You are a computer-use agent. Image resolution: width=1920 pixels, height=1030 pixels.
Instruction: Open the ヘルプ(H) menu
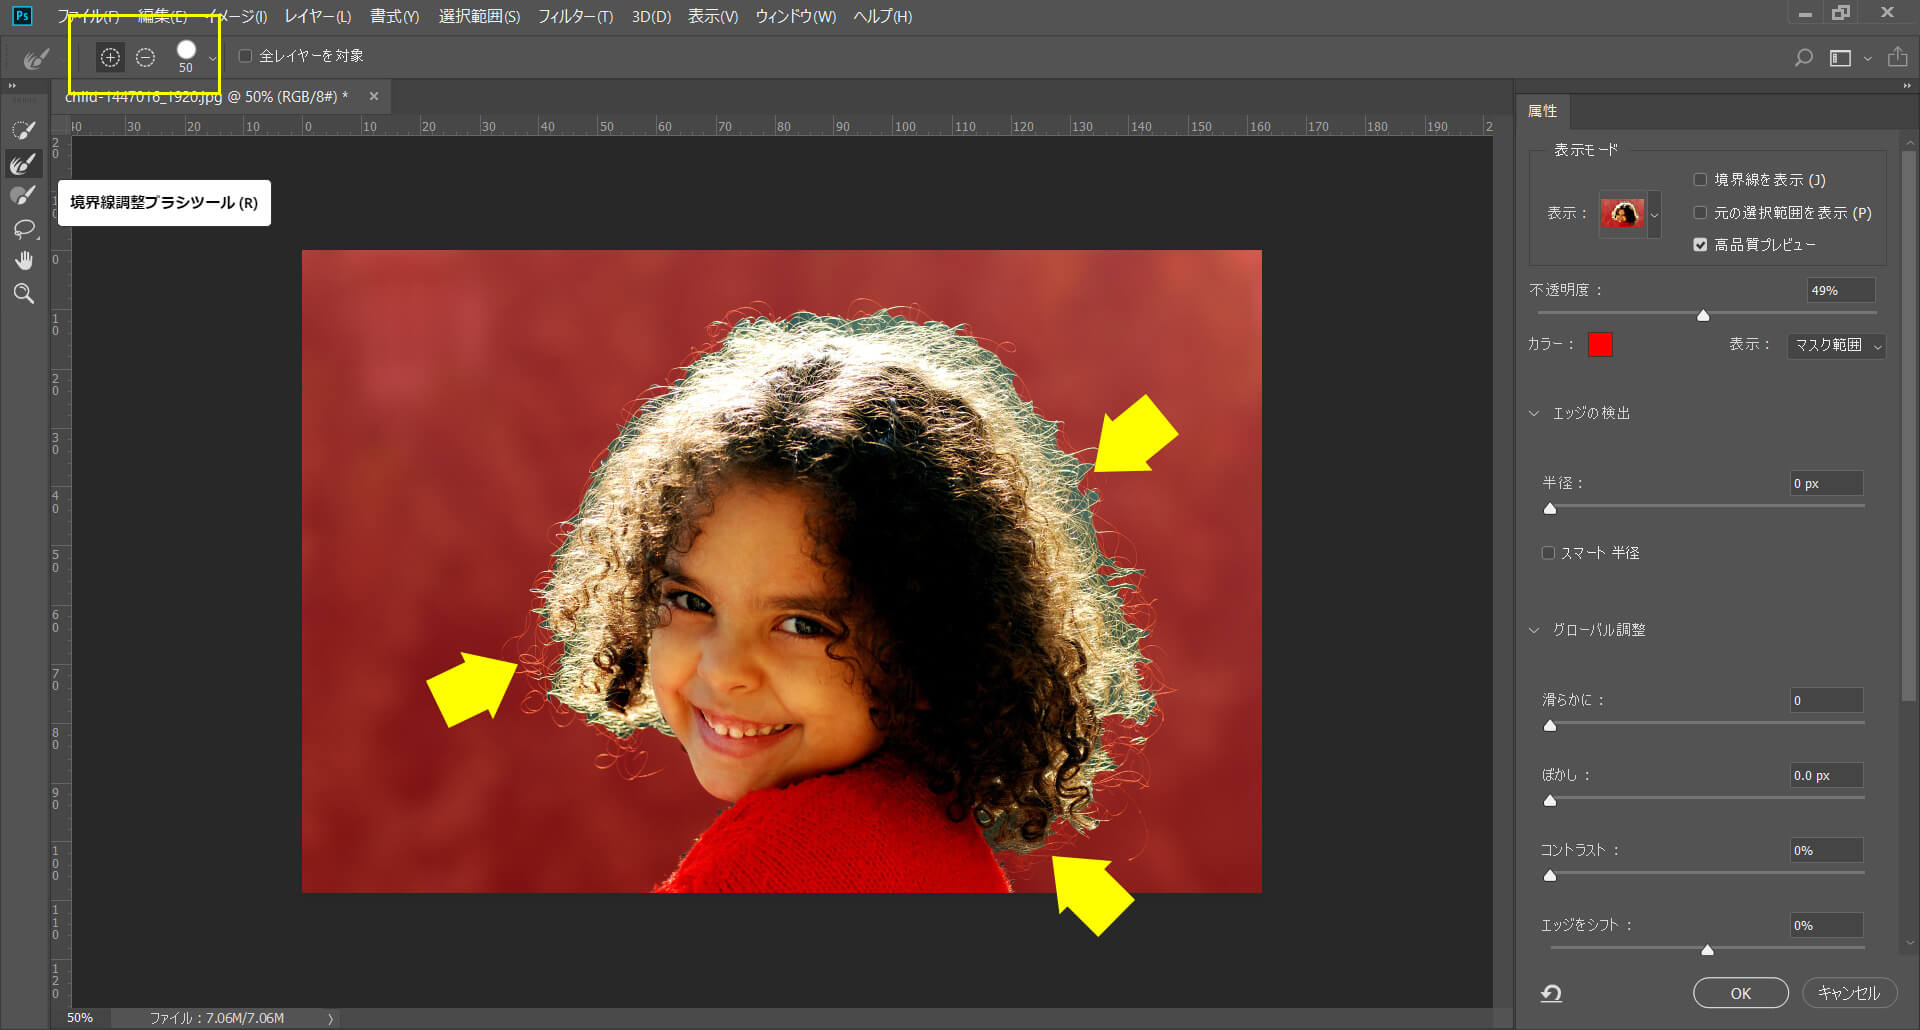(x=882, y=17)
